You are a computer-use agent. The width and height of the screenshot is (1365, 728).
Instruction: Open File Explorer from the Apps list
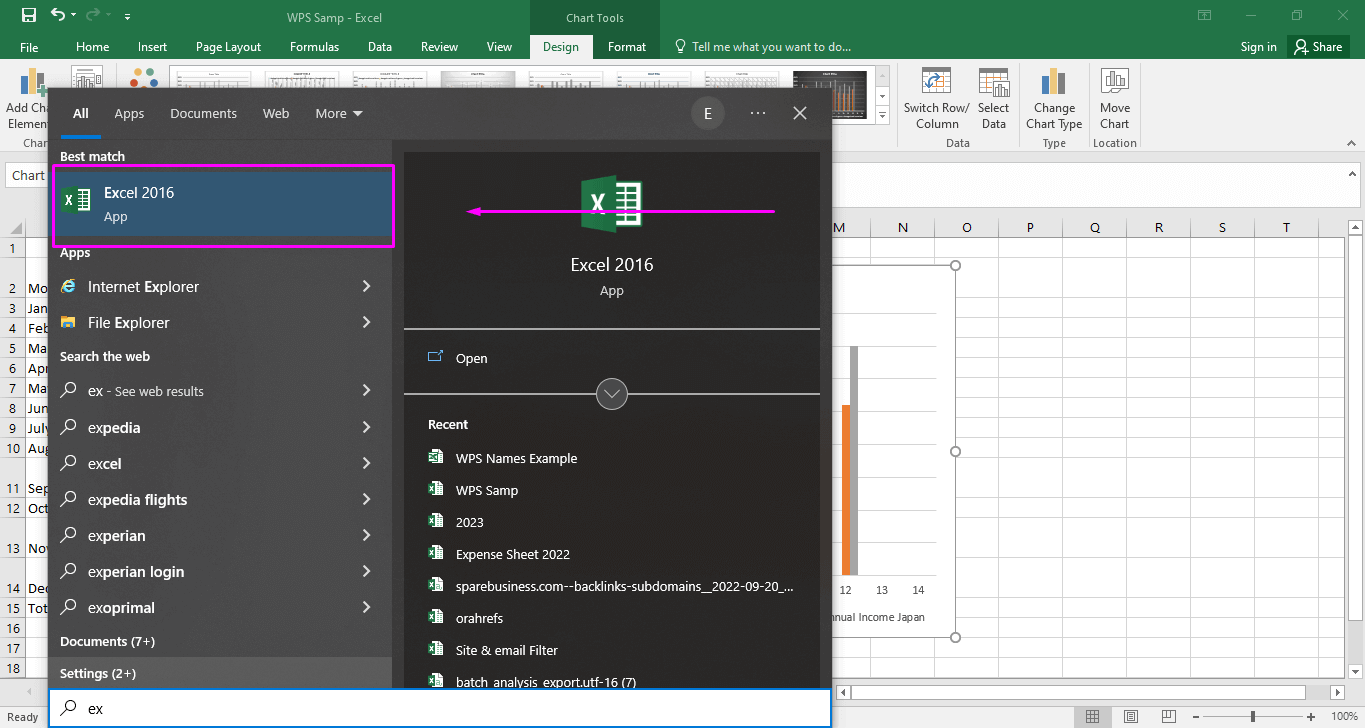(128, 322)
